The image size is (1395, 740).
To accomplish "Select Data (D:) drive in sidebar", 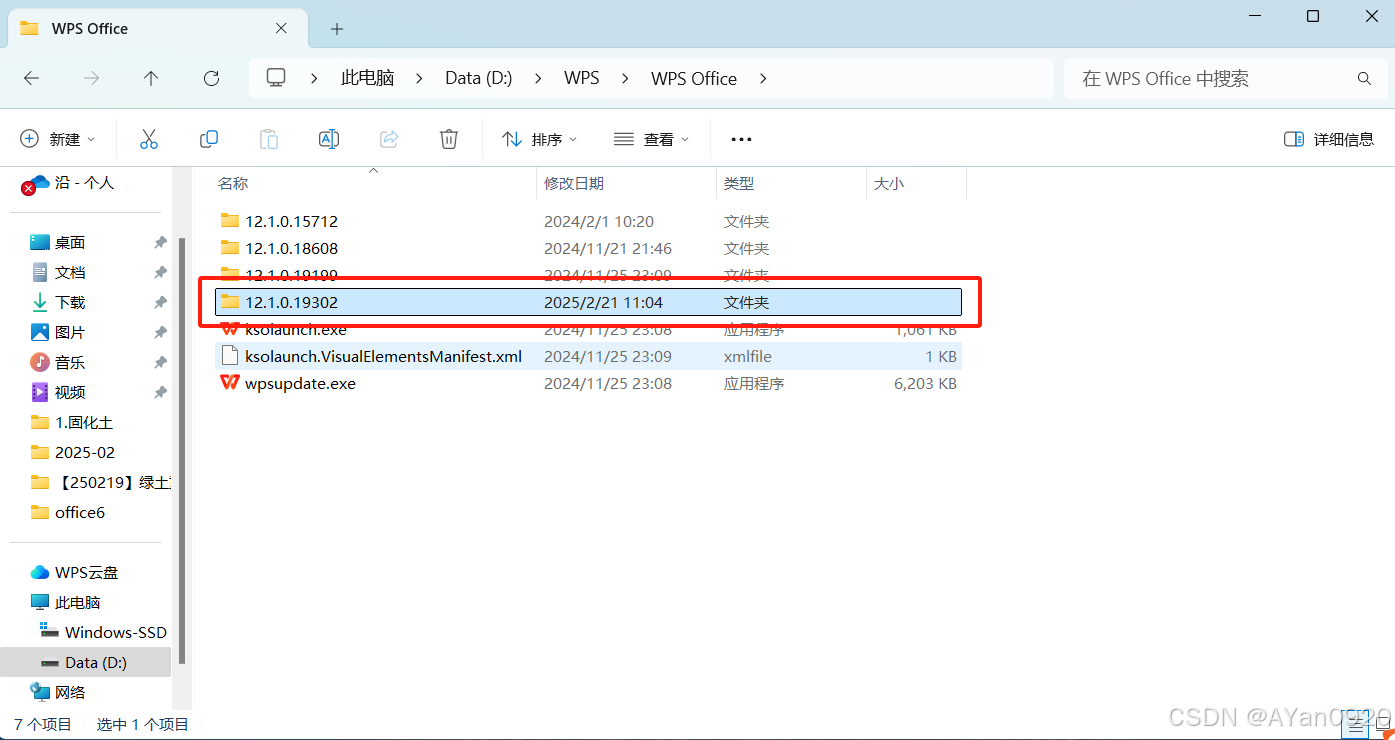I will click(96, 662).
